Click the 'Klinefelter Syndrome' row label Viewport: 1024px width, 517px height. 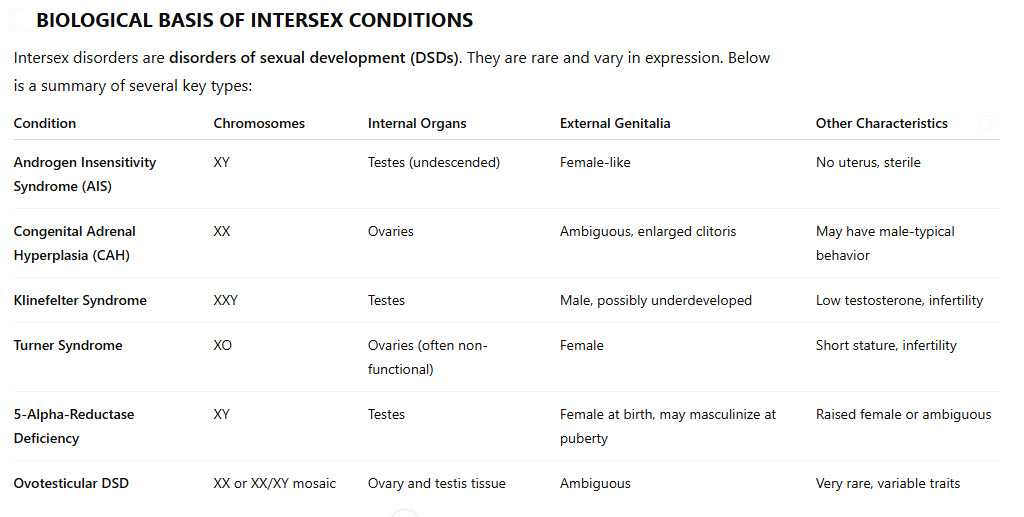tap(80, 300)
